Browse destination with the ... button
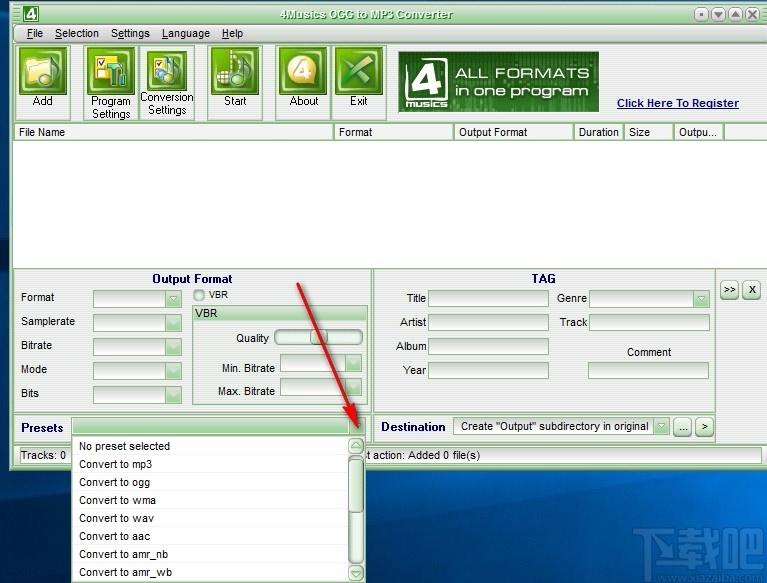This screenshot has height=583, width=767. (683, 427)
